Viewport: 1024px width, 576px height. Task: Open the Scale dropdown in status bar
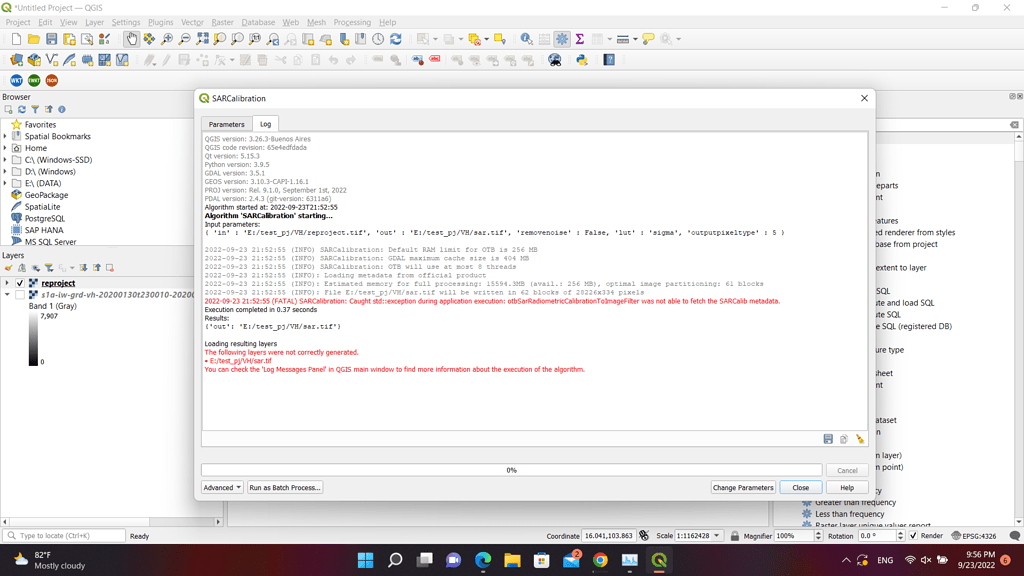click(x=716, y=536)
